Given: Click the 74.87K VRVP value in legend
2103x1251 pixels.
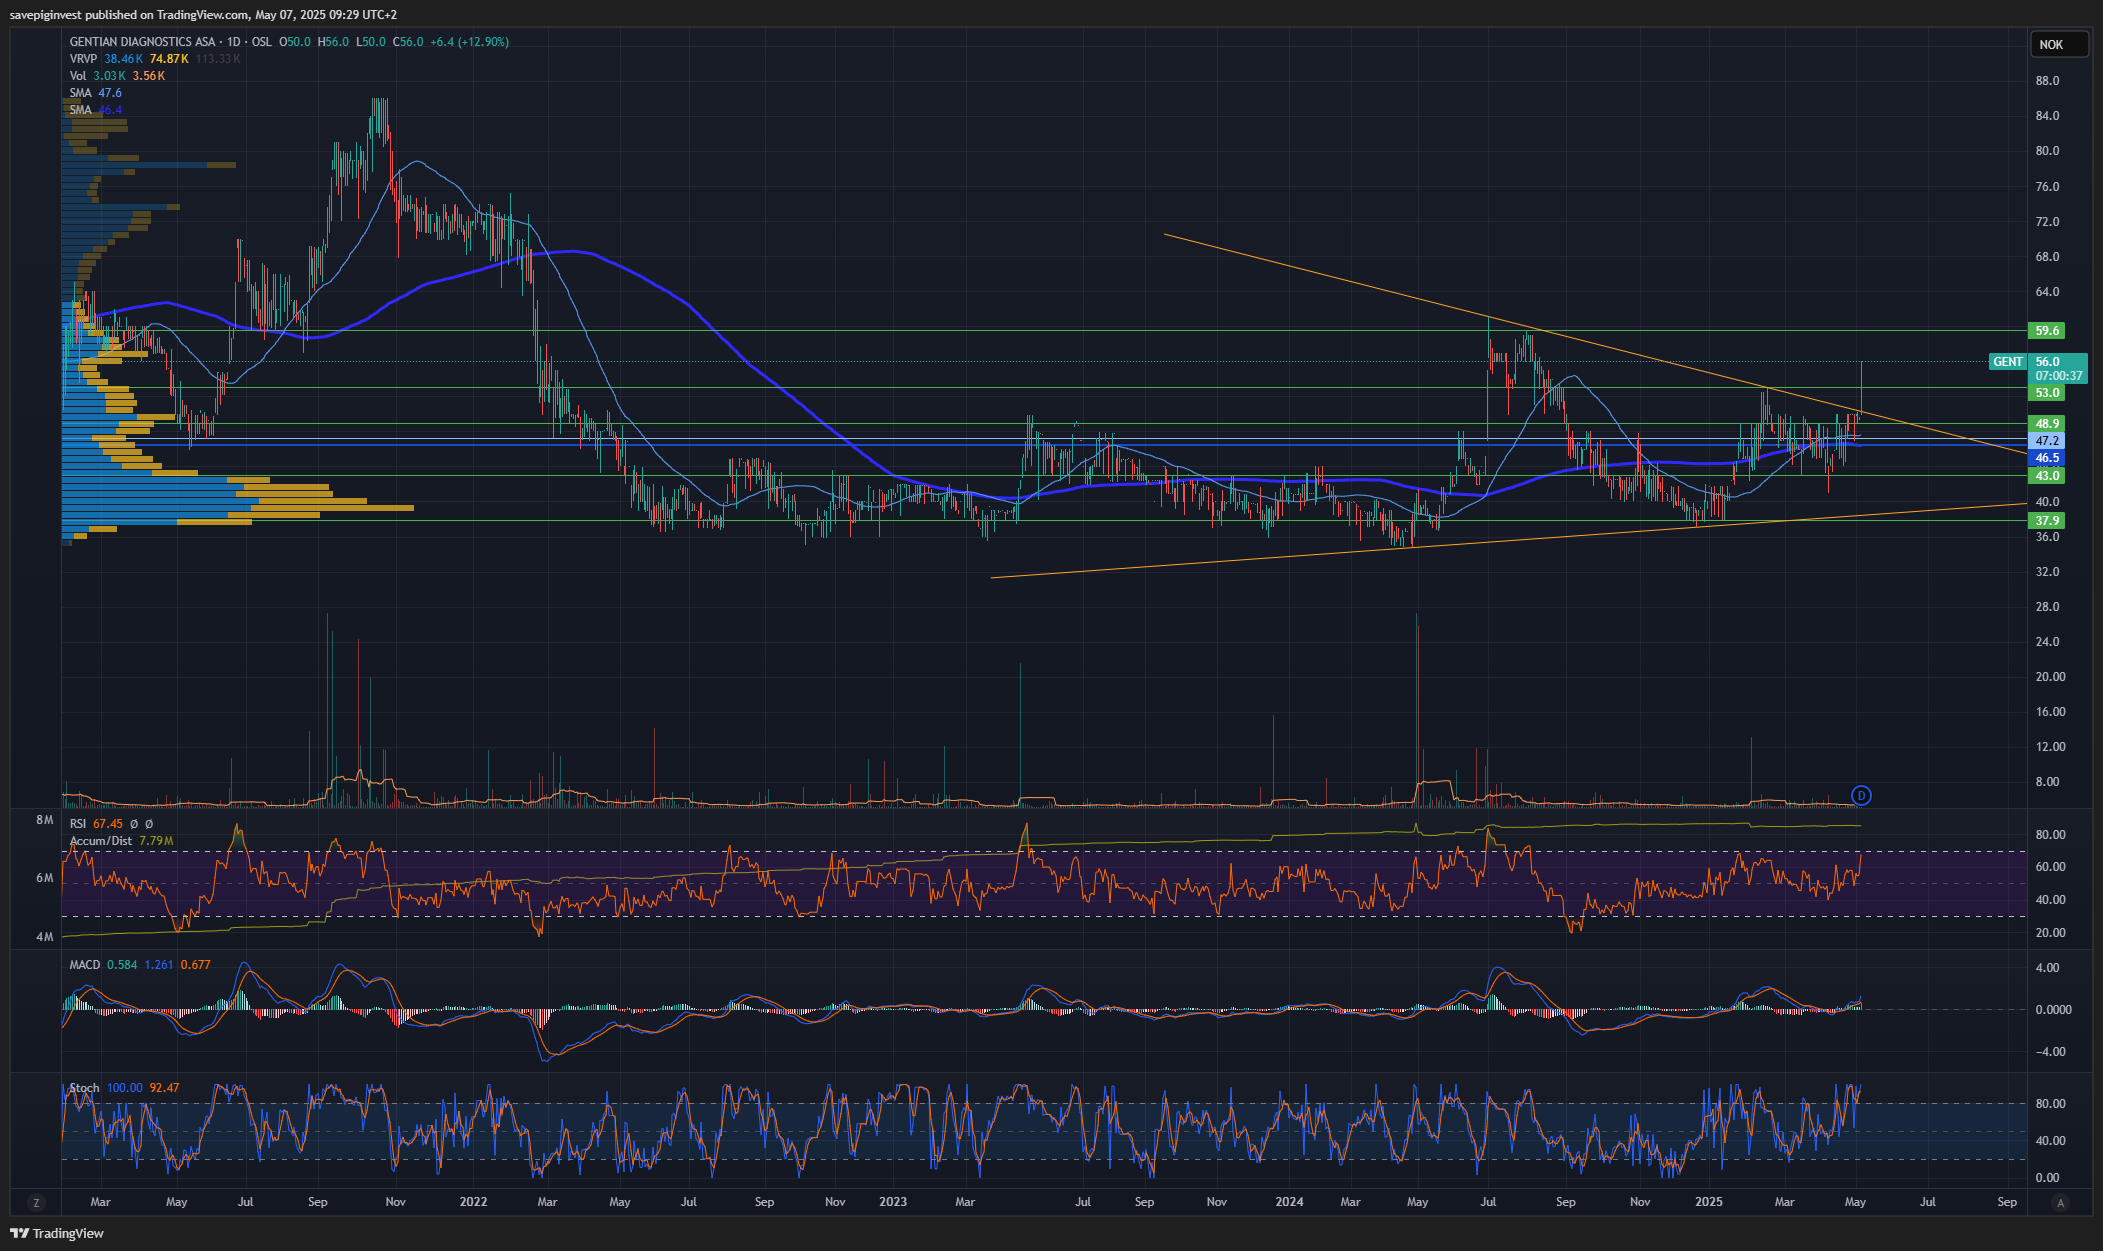Looking at the screenshot, I should click(169, 59).
